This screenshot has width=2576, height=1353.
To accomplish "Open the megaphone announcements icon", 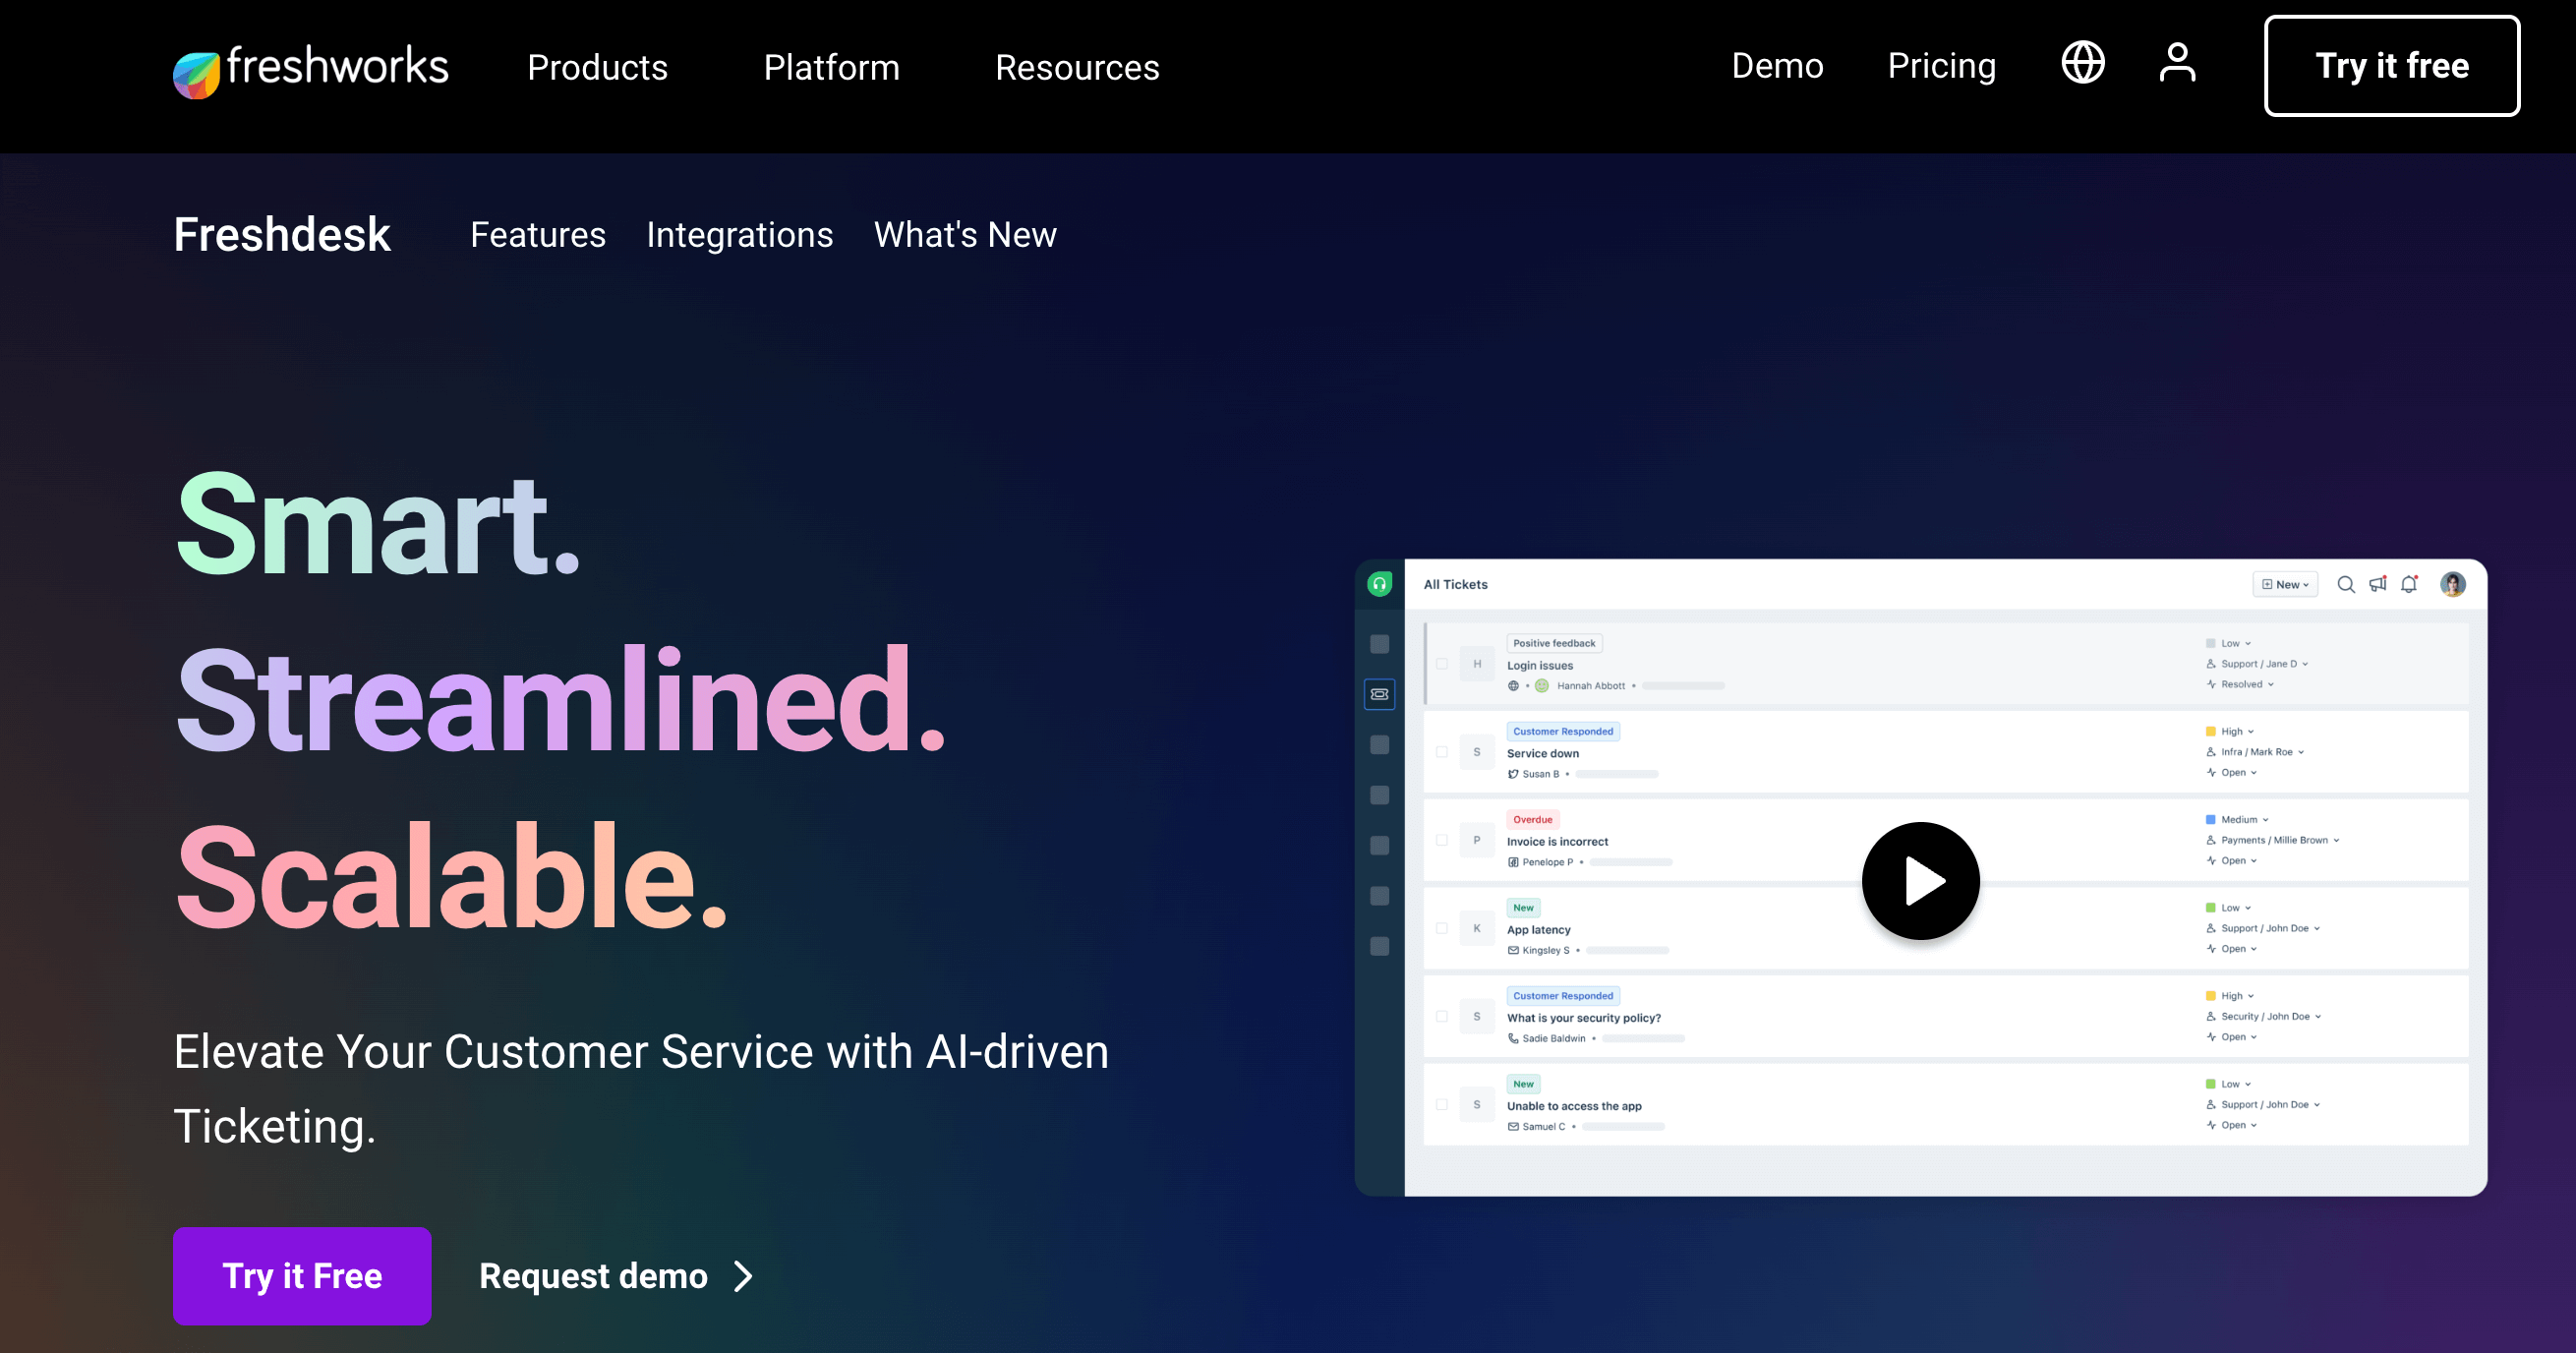I will point(2378,584).
